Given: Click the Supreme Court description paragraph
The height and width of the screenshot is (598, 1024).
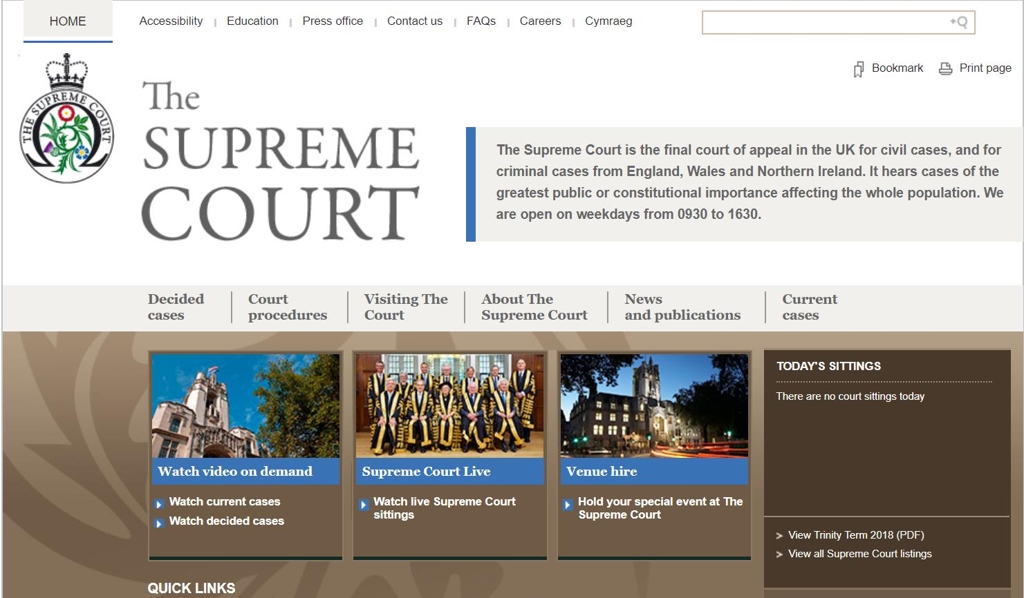Looking at the screenshot, I should (x=749, y=182).
